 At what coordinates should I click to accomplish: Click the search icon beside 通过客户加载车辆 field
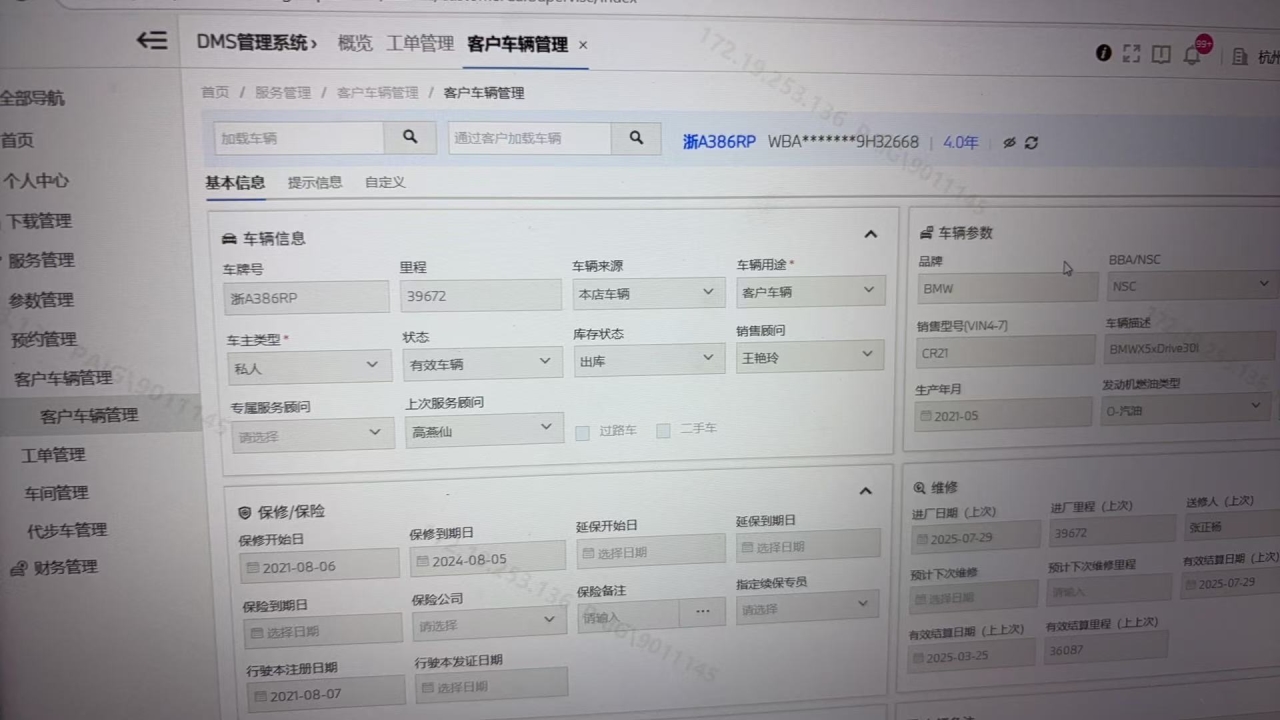[636, 139]
